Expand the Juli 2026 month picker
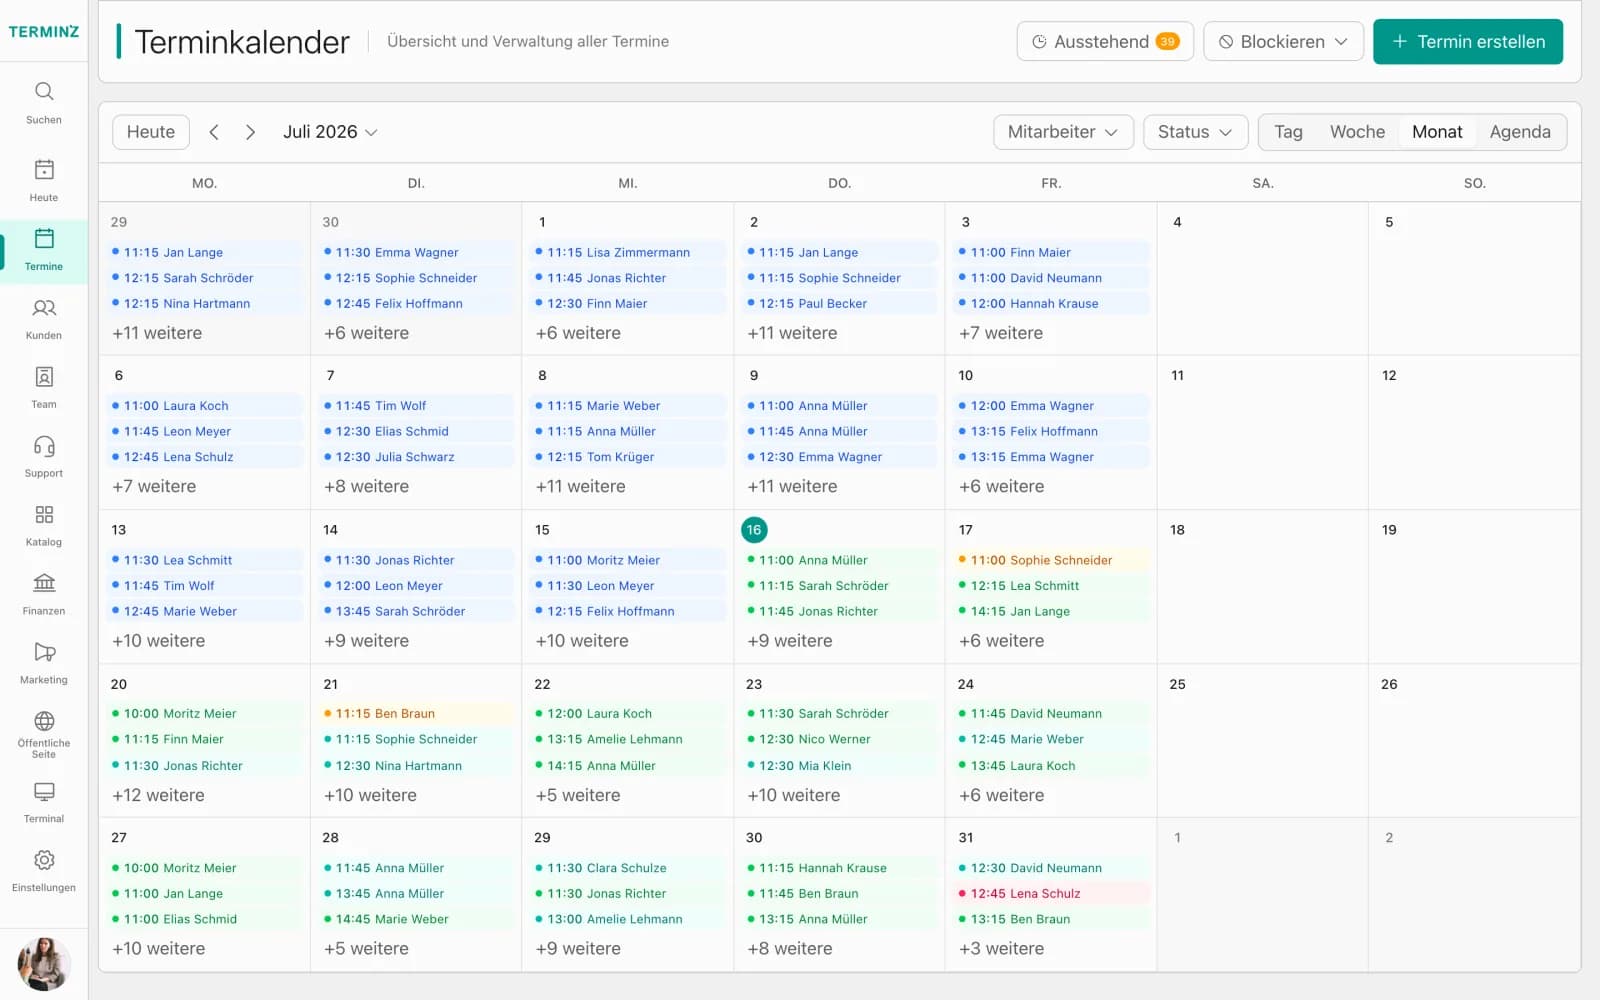Viewport: 1600px width, 1000px height. [330, 132]
